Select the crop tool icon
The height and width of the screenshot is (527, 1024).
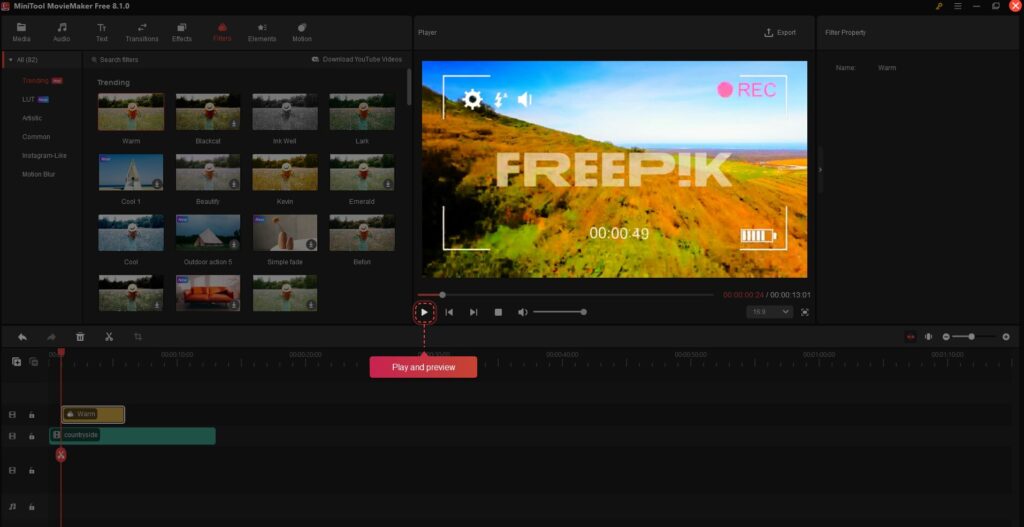click(x=138, y=337)
